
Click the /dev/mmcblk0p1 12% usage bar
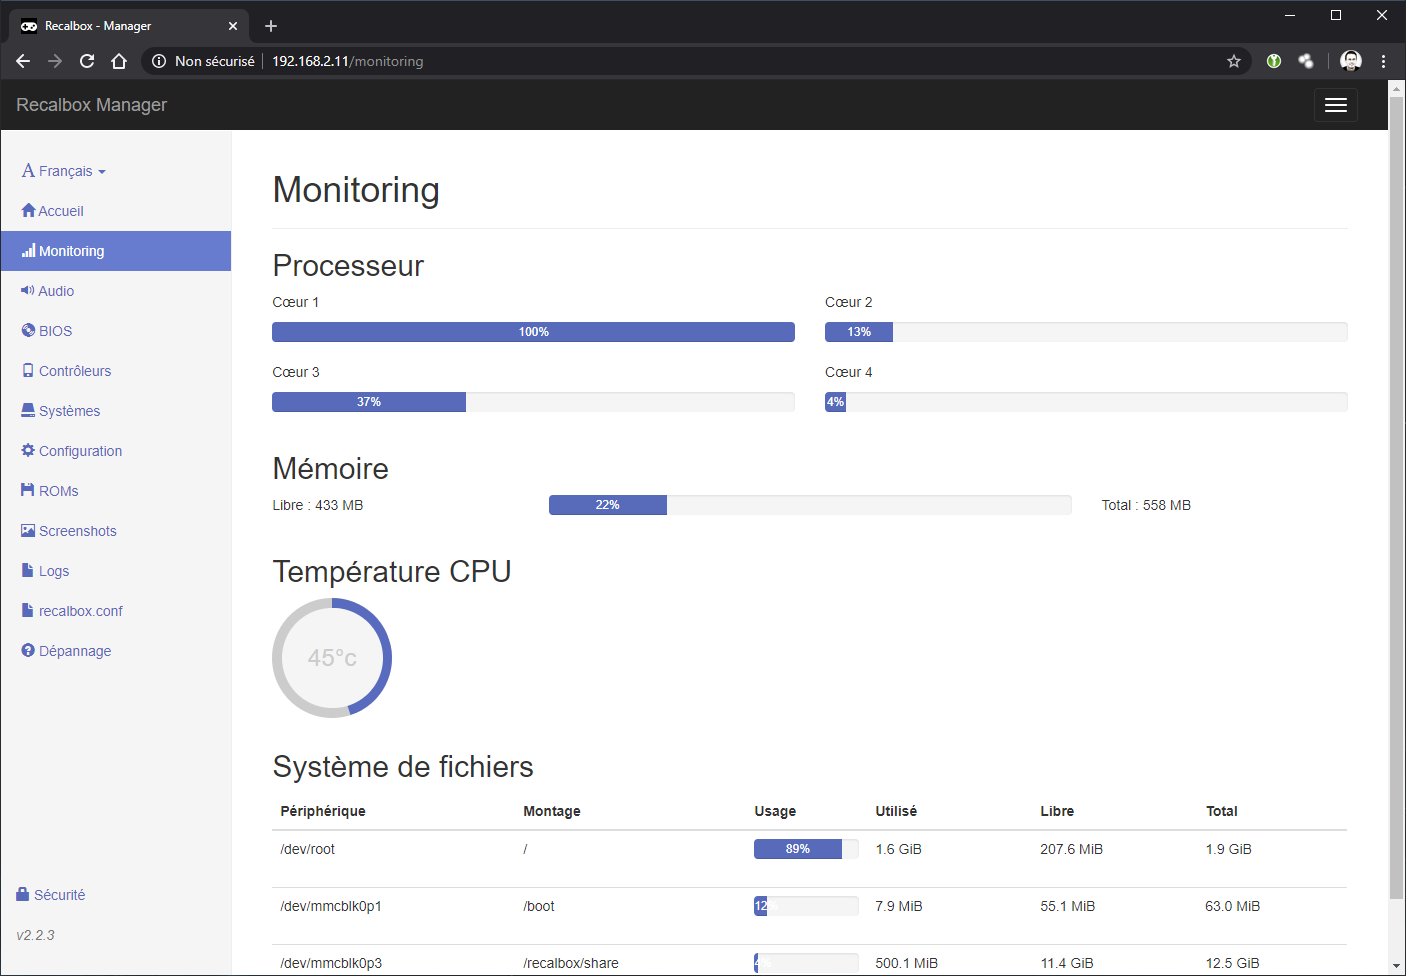pyautogui.click(x=806, y=906)
